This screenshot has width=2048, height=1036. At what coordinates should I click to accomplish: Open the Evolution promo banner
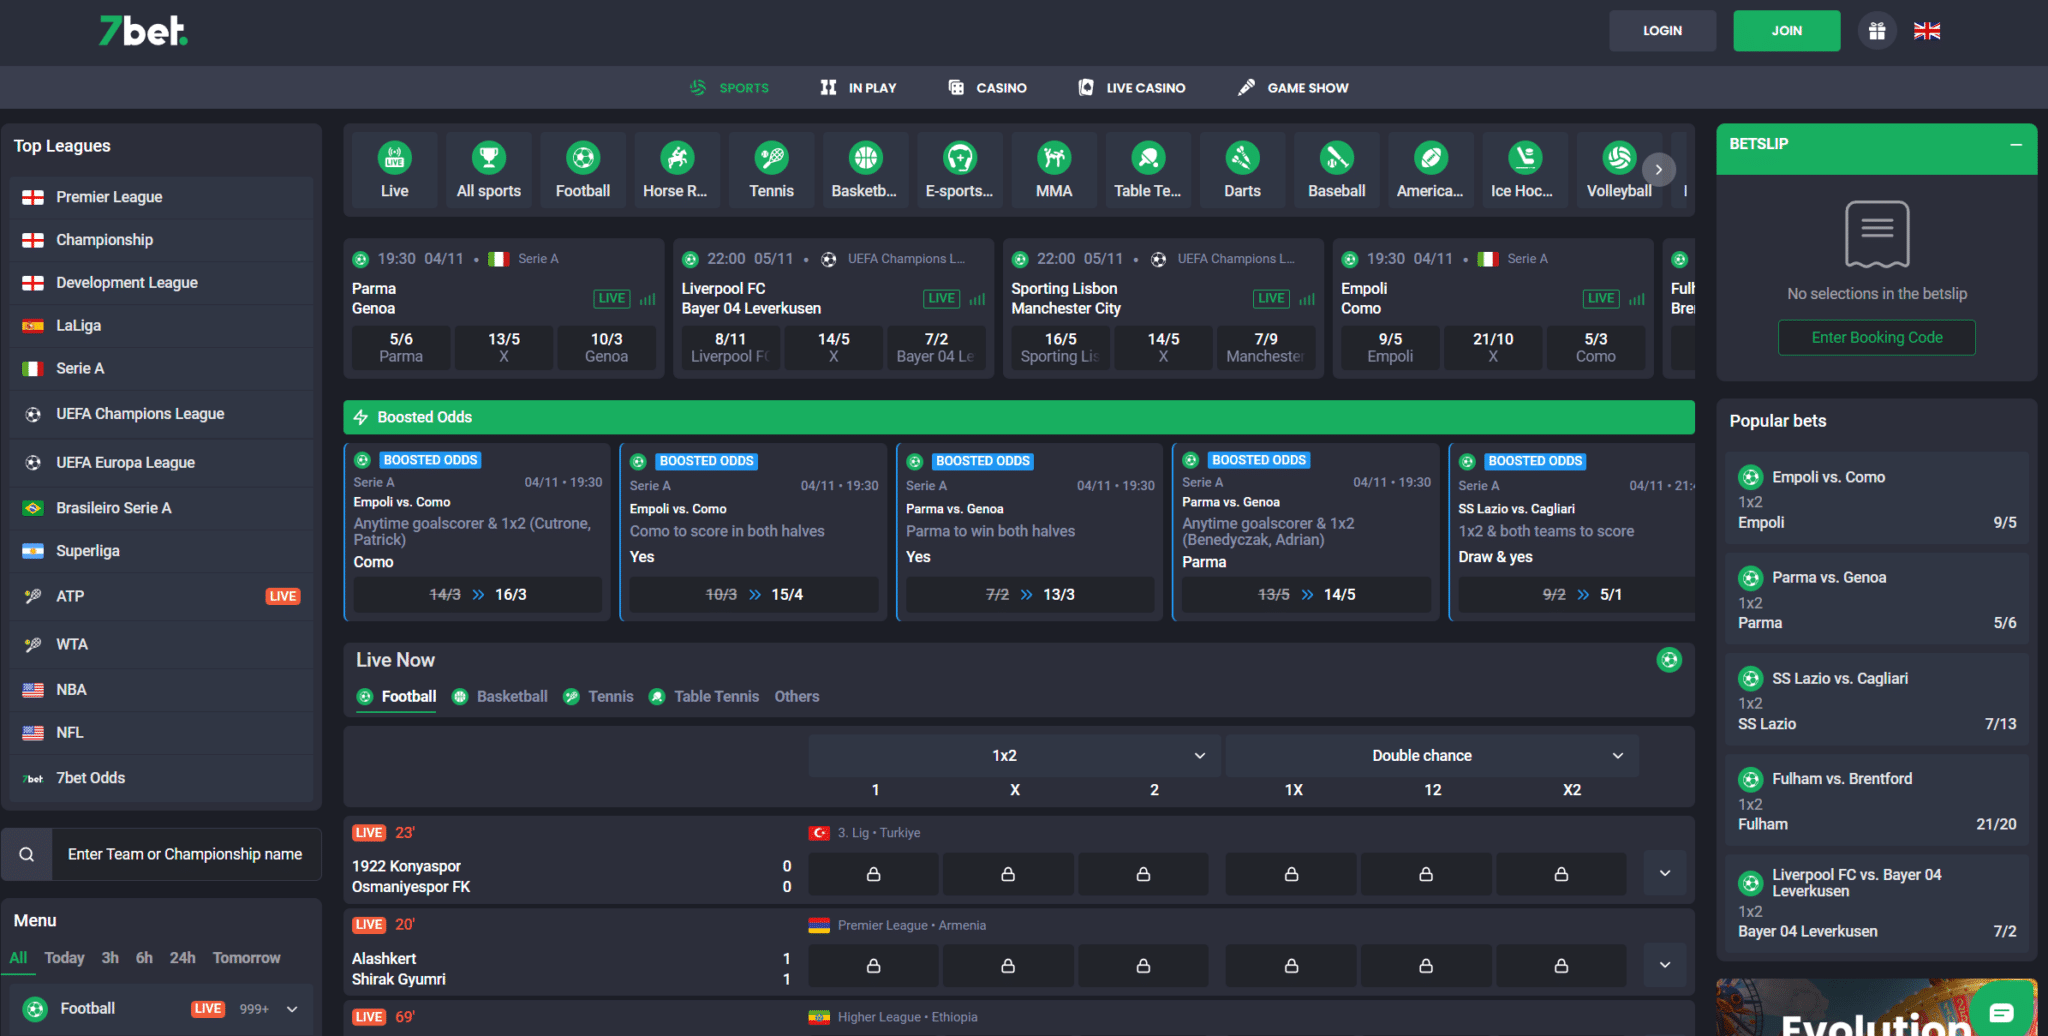[1876, 1008]
